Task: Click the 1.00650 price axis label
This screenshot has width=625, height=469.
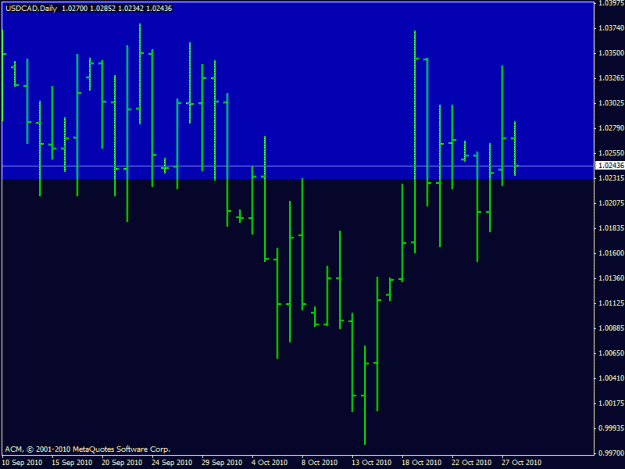Action: (x=611, y=353)
